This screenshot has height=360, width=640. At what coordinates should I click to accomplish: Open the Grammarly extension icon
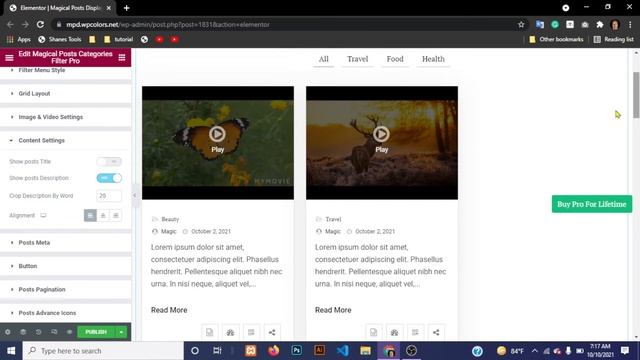555,24
